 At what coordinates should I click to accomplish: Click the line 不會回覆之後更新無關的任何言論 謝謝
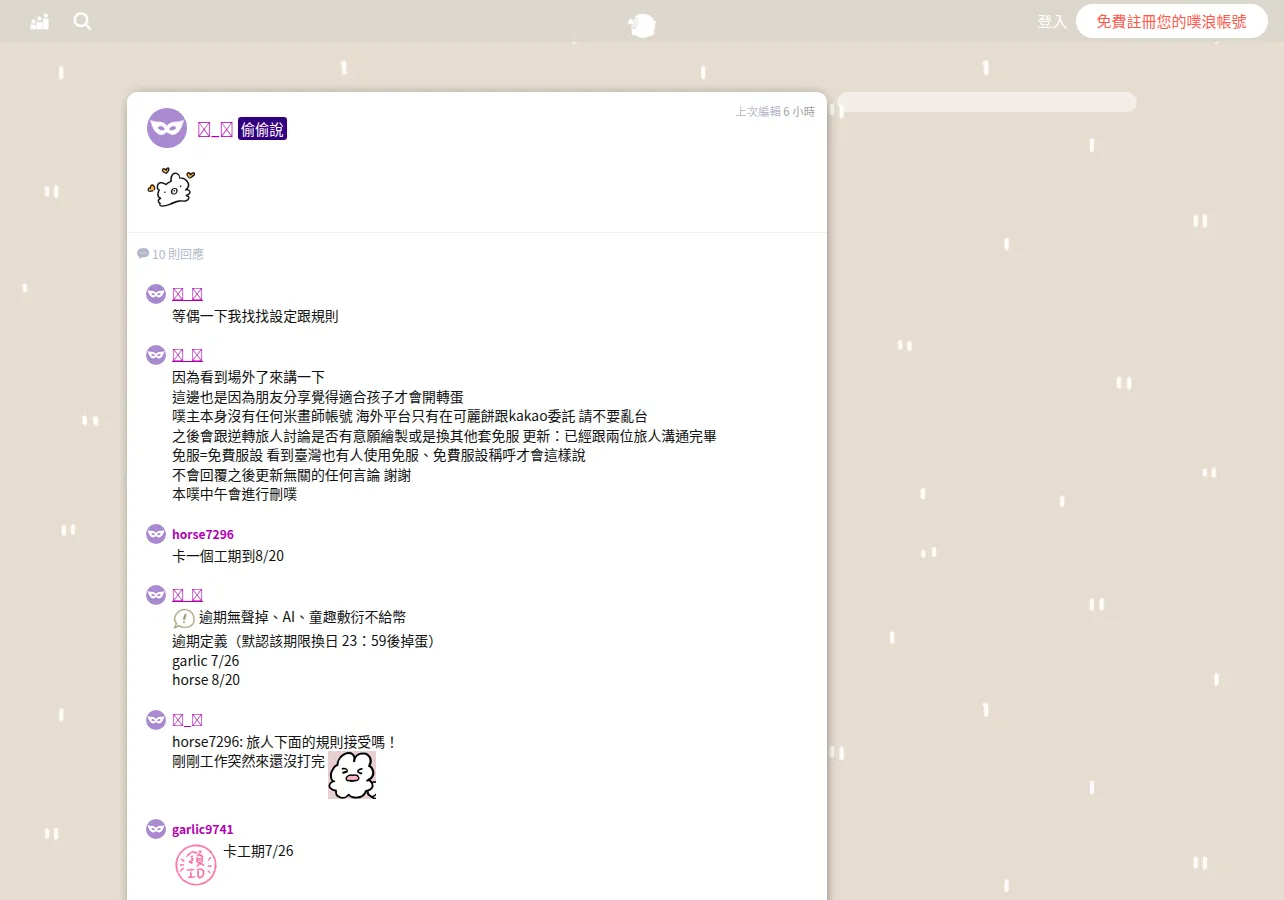291,475
